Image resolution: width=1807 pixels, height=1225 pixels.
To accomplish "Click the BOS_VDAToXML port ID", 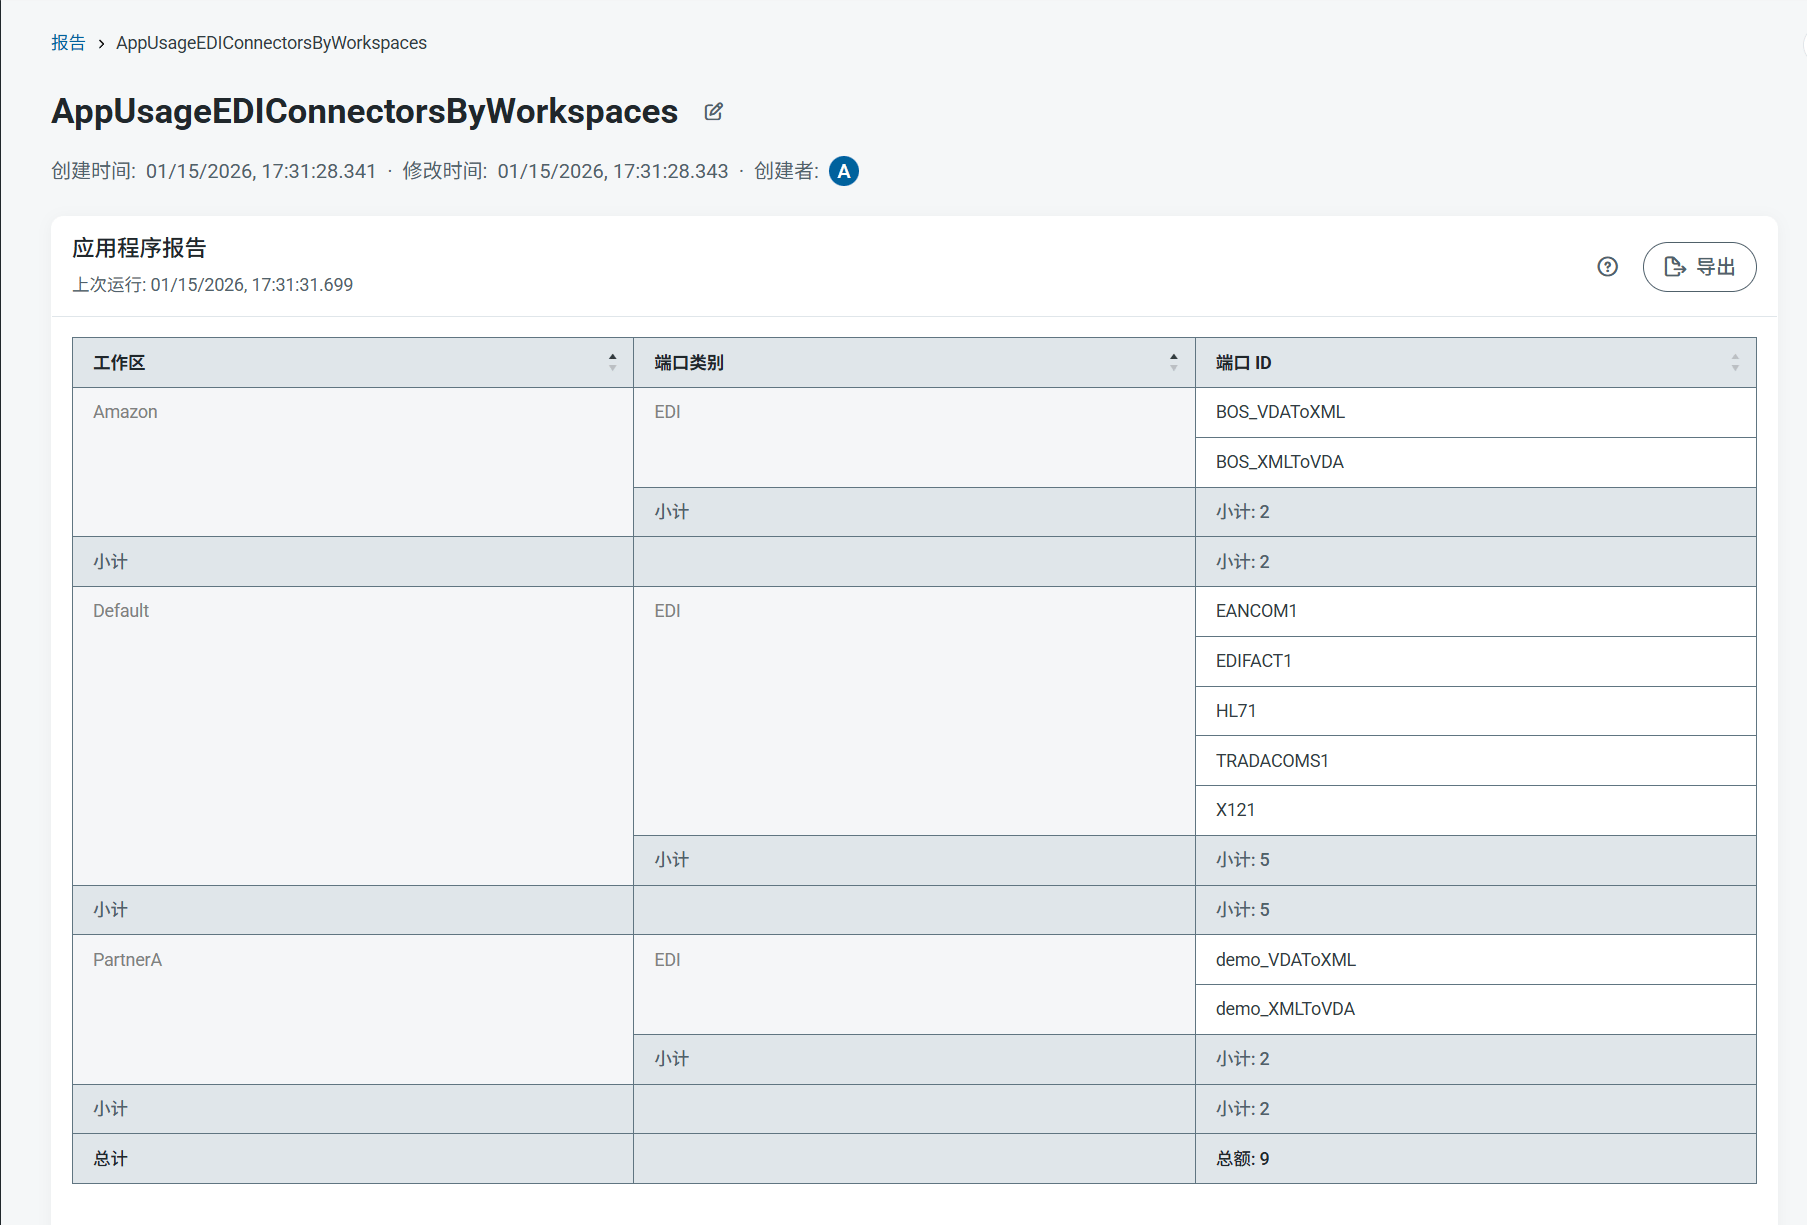I will click(x=1280, y=412).
